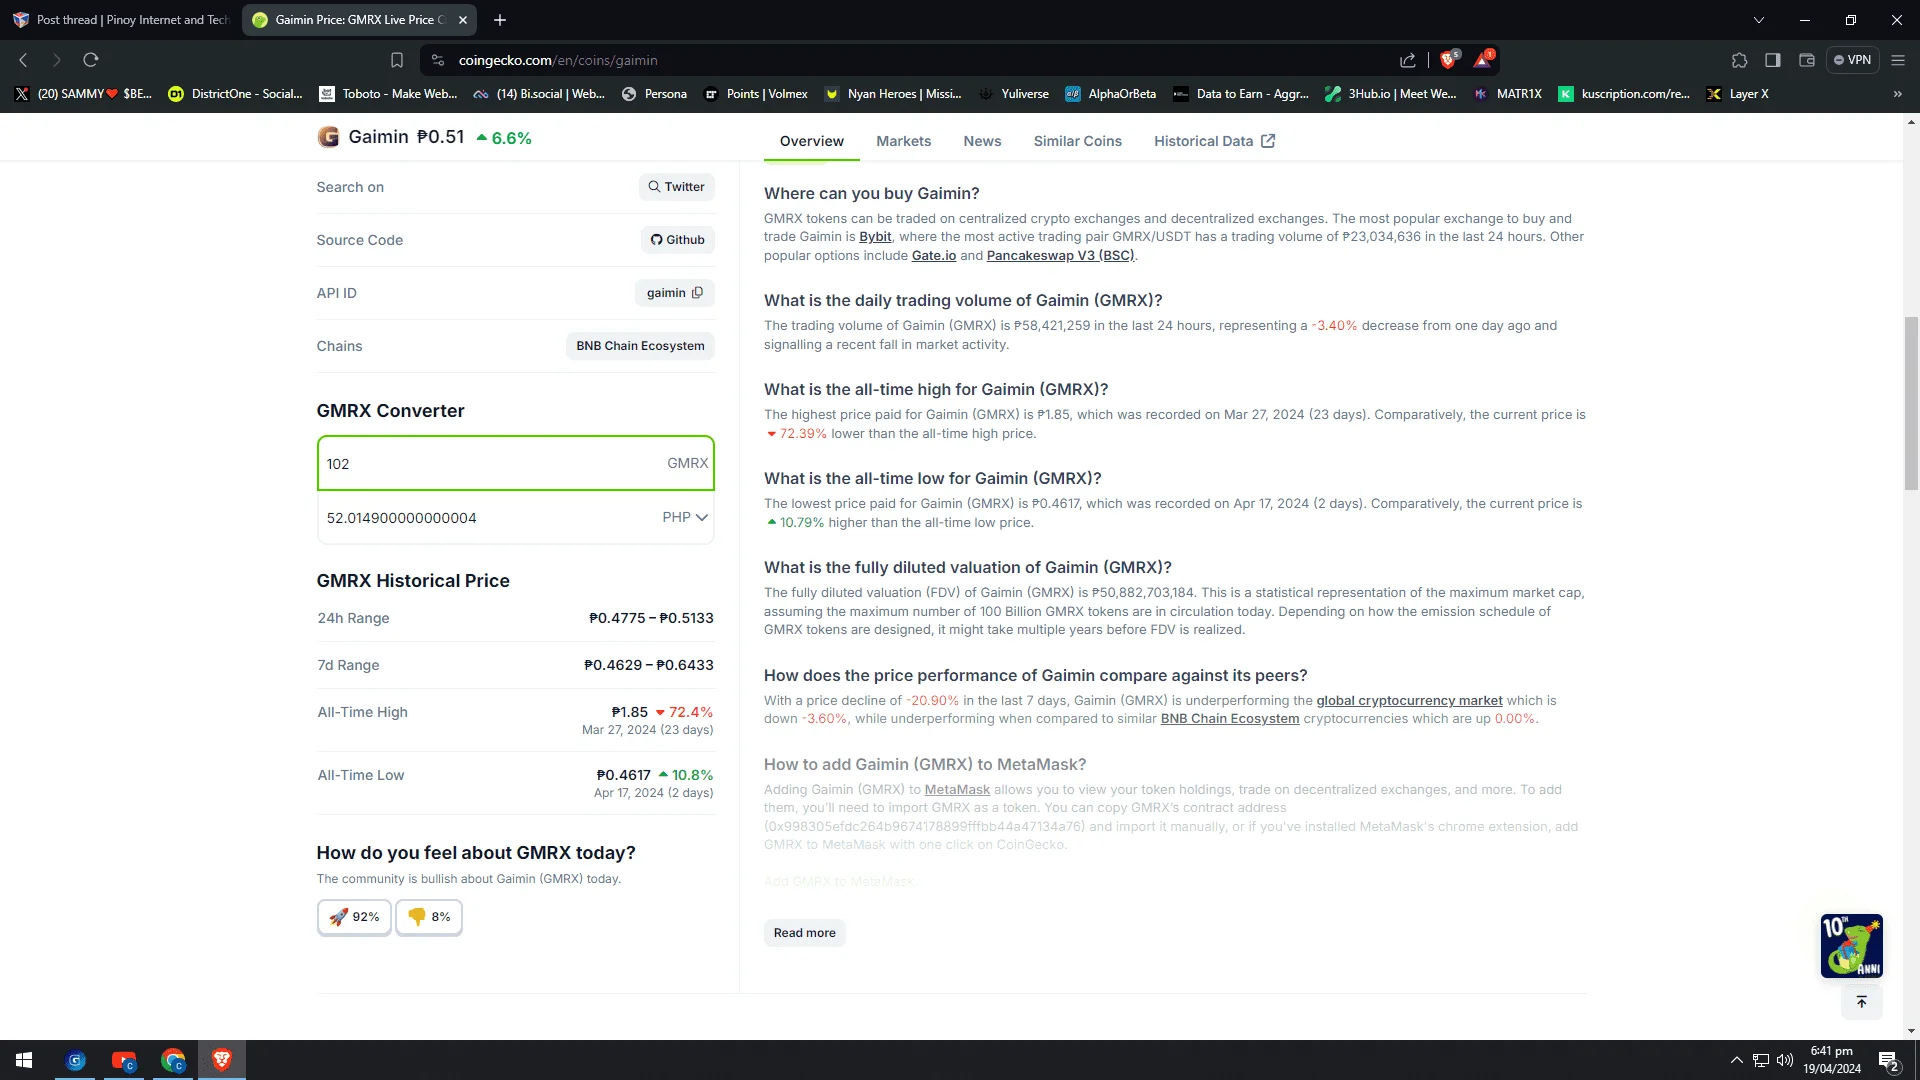
Task: Toggle the browser sidebar panel icon
Action: click(x=1773, y=60)
